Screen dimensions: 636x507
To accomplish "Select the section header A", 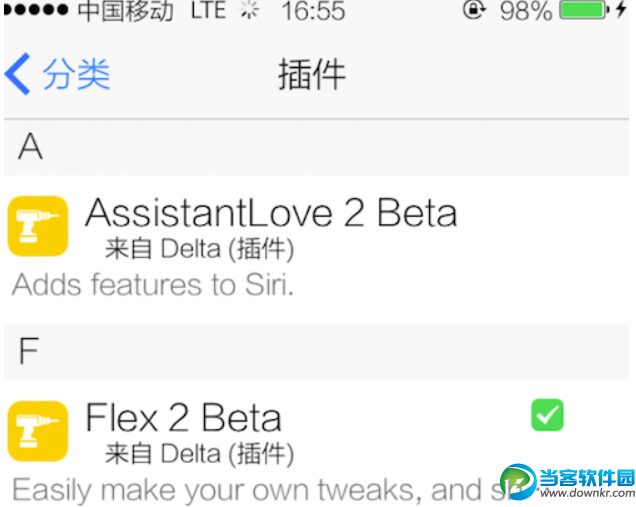I will (31, 148).
